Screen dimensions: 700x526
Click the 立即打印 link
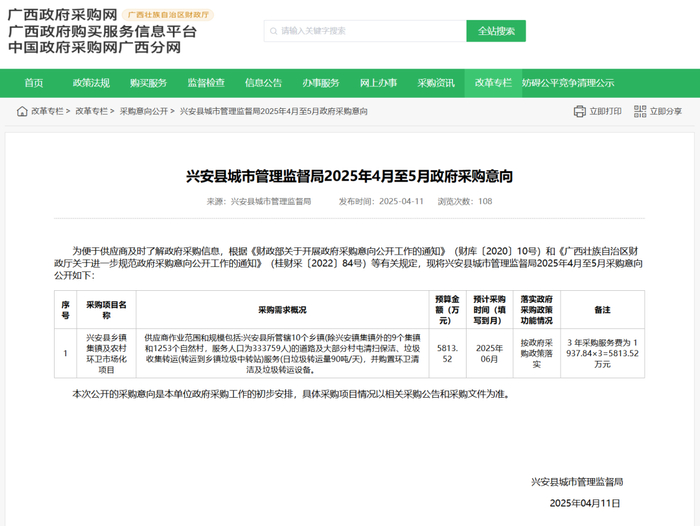tap(605, 111)
